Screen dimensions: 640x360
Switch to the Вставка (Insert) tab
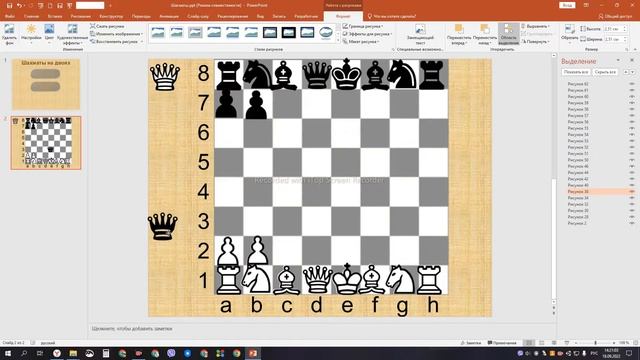pyautogui.click(x=55, y=16)
